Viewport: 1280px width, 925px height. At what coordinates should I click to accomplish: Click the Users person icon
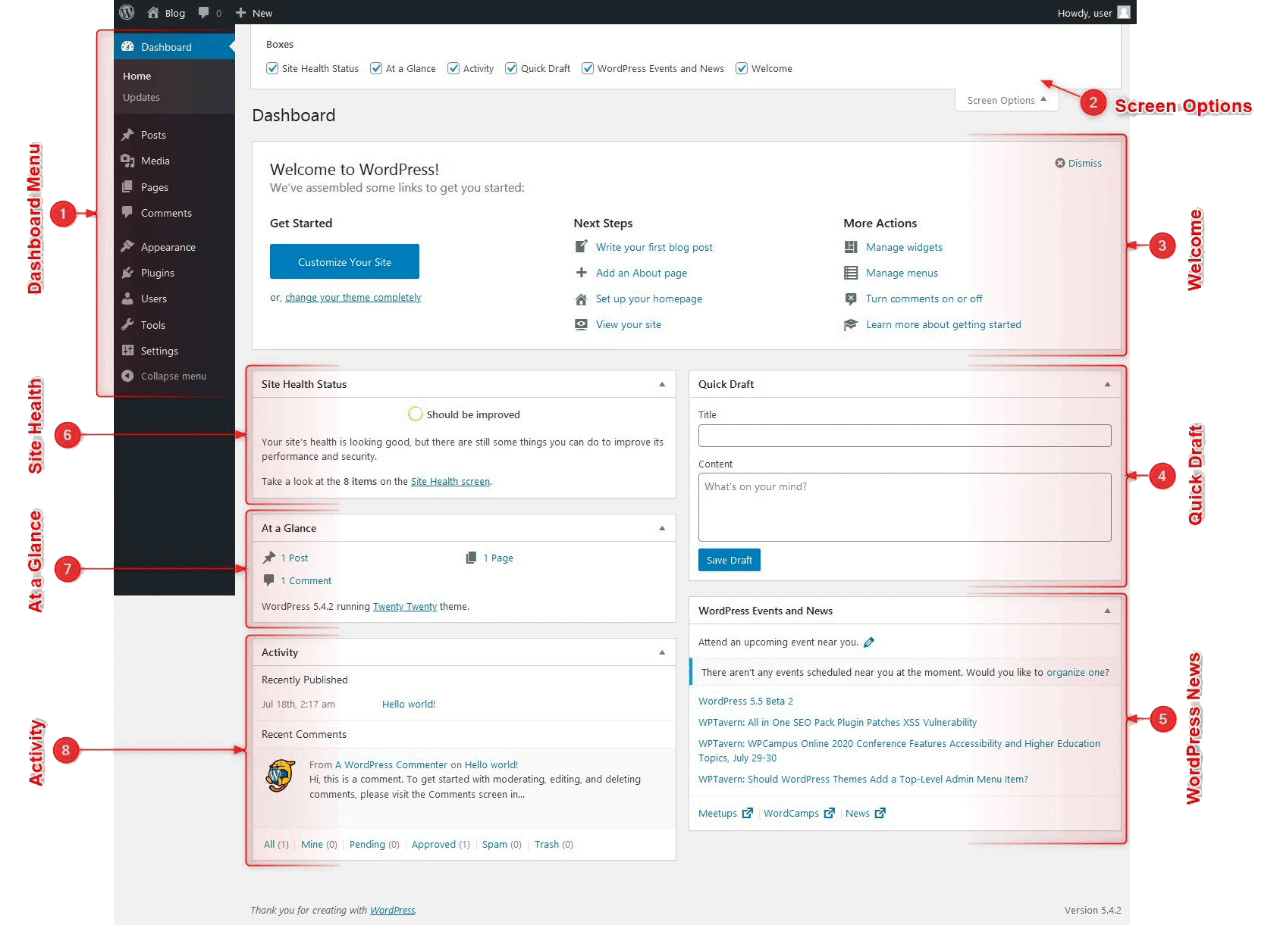click(127, 299)
